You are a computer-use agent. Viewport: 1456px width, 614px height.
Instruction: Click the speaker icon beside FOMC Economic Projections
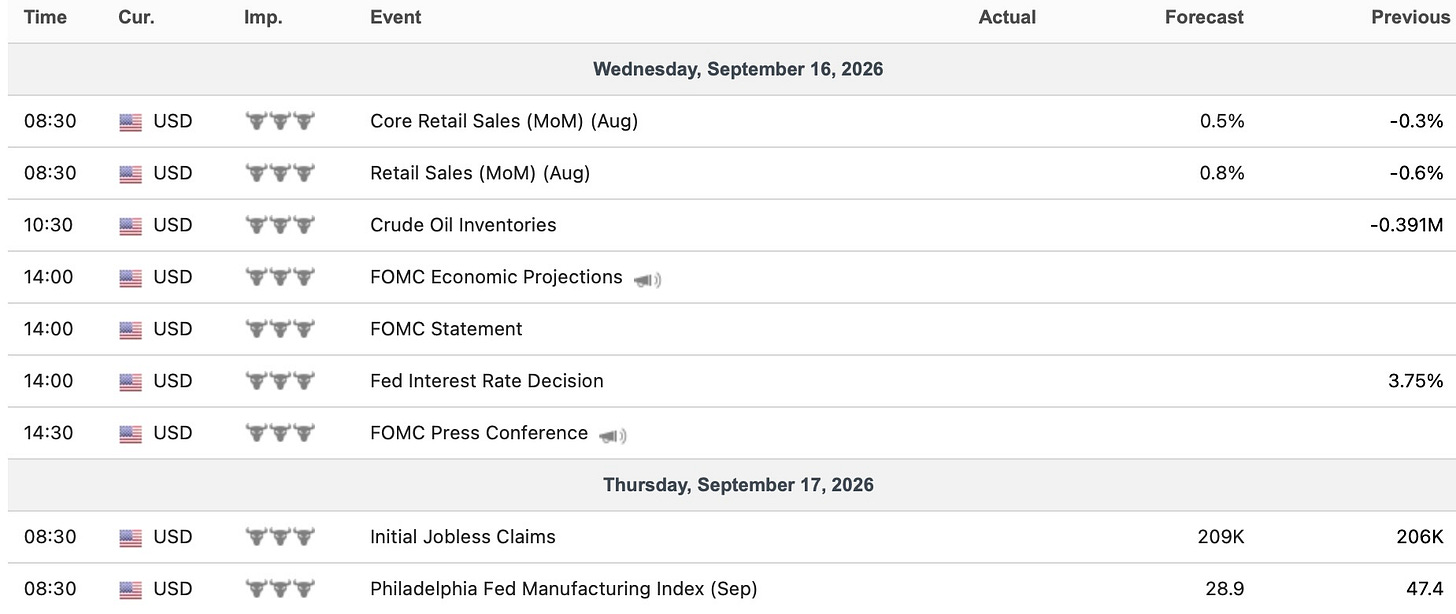[647, 279]
